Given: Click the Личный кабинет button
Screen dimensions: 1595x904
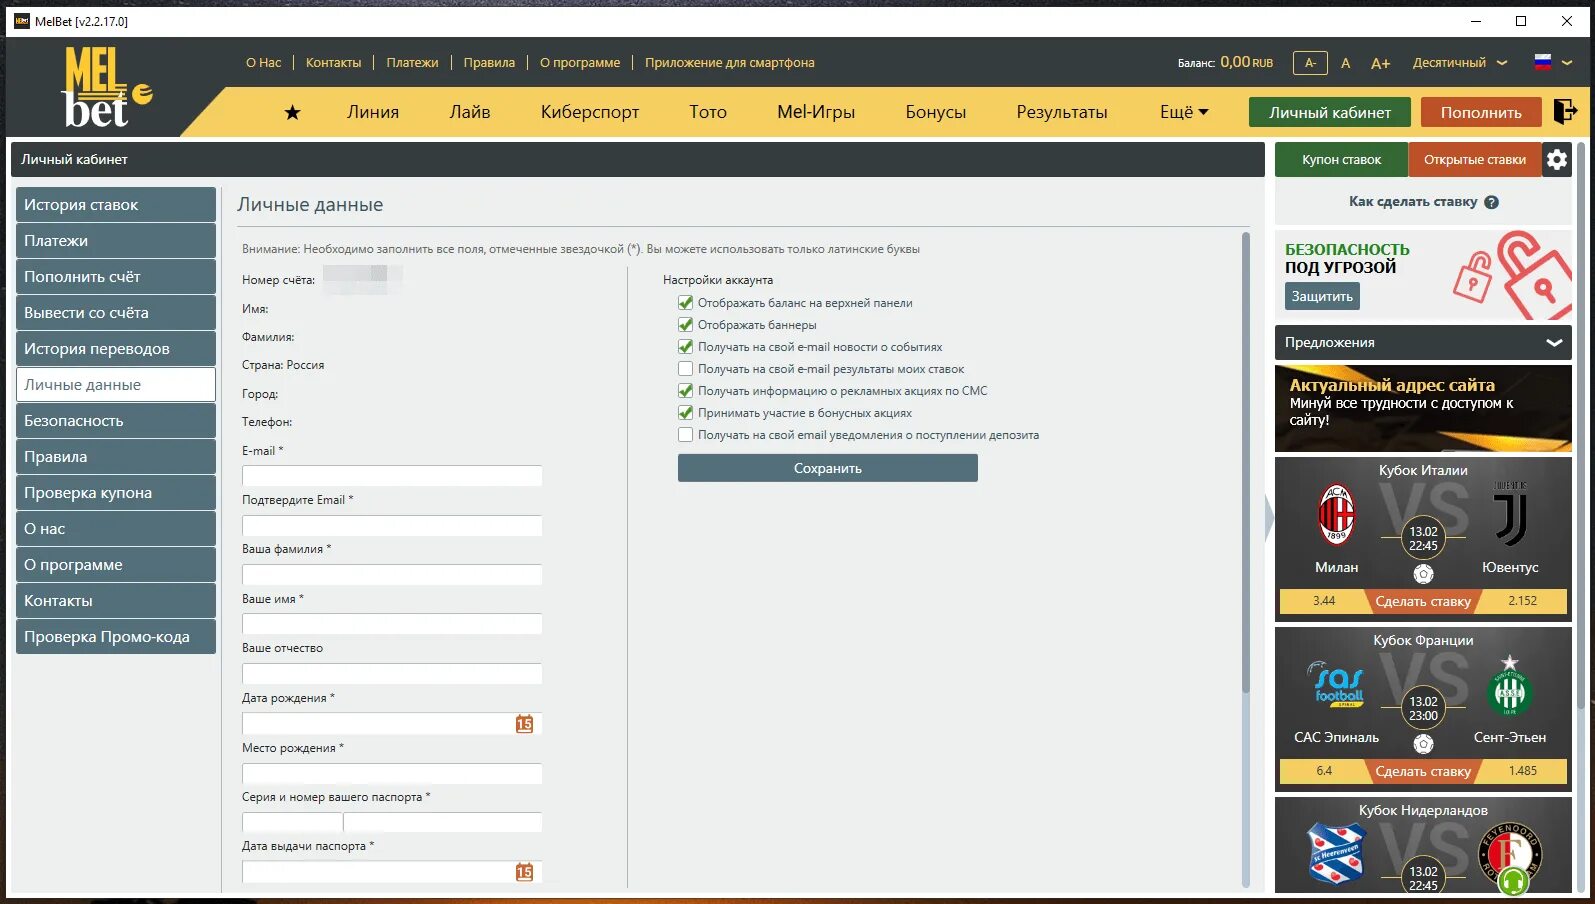Looking at the screenshot, I should (1330, 112).
